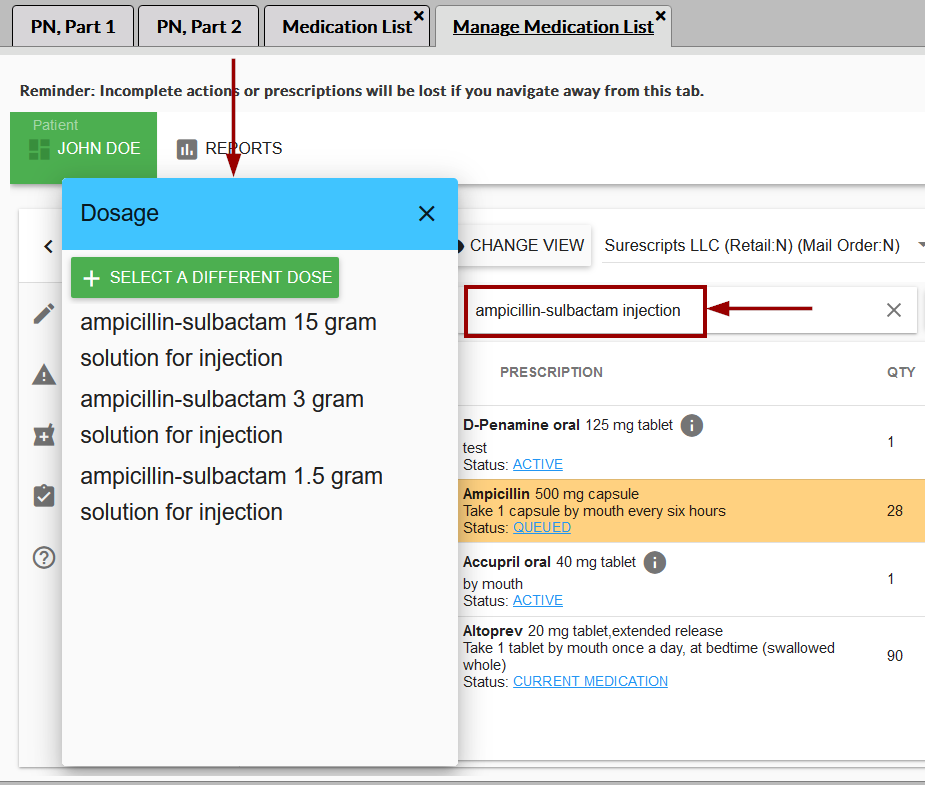Switch to the Medication List tab
Screen dimensions: 925x785
[346, 27]
